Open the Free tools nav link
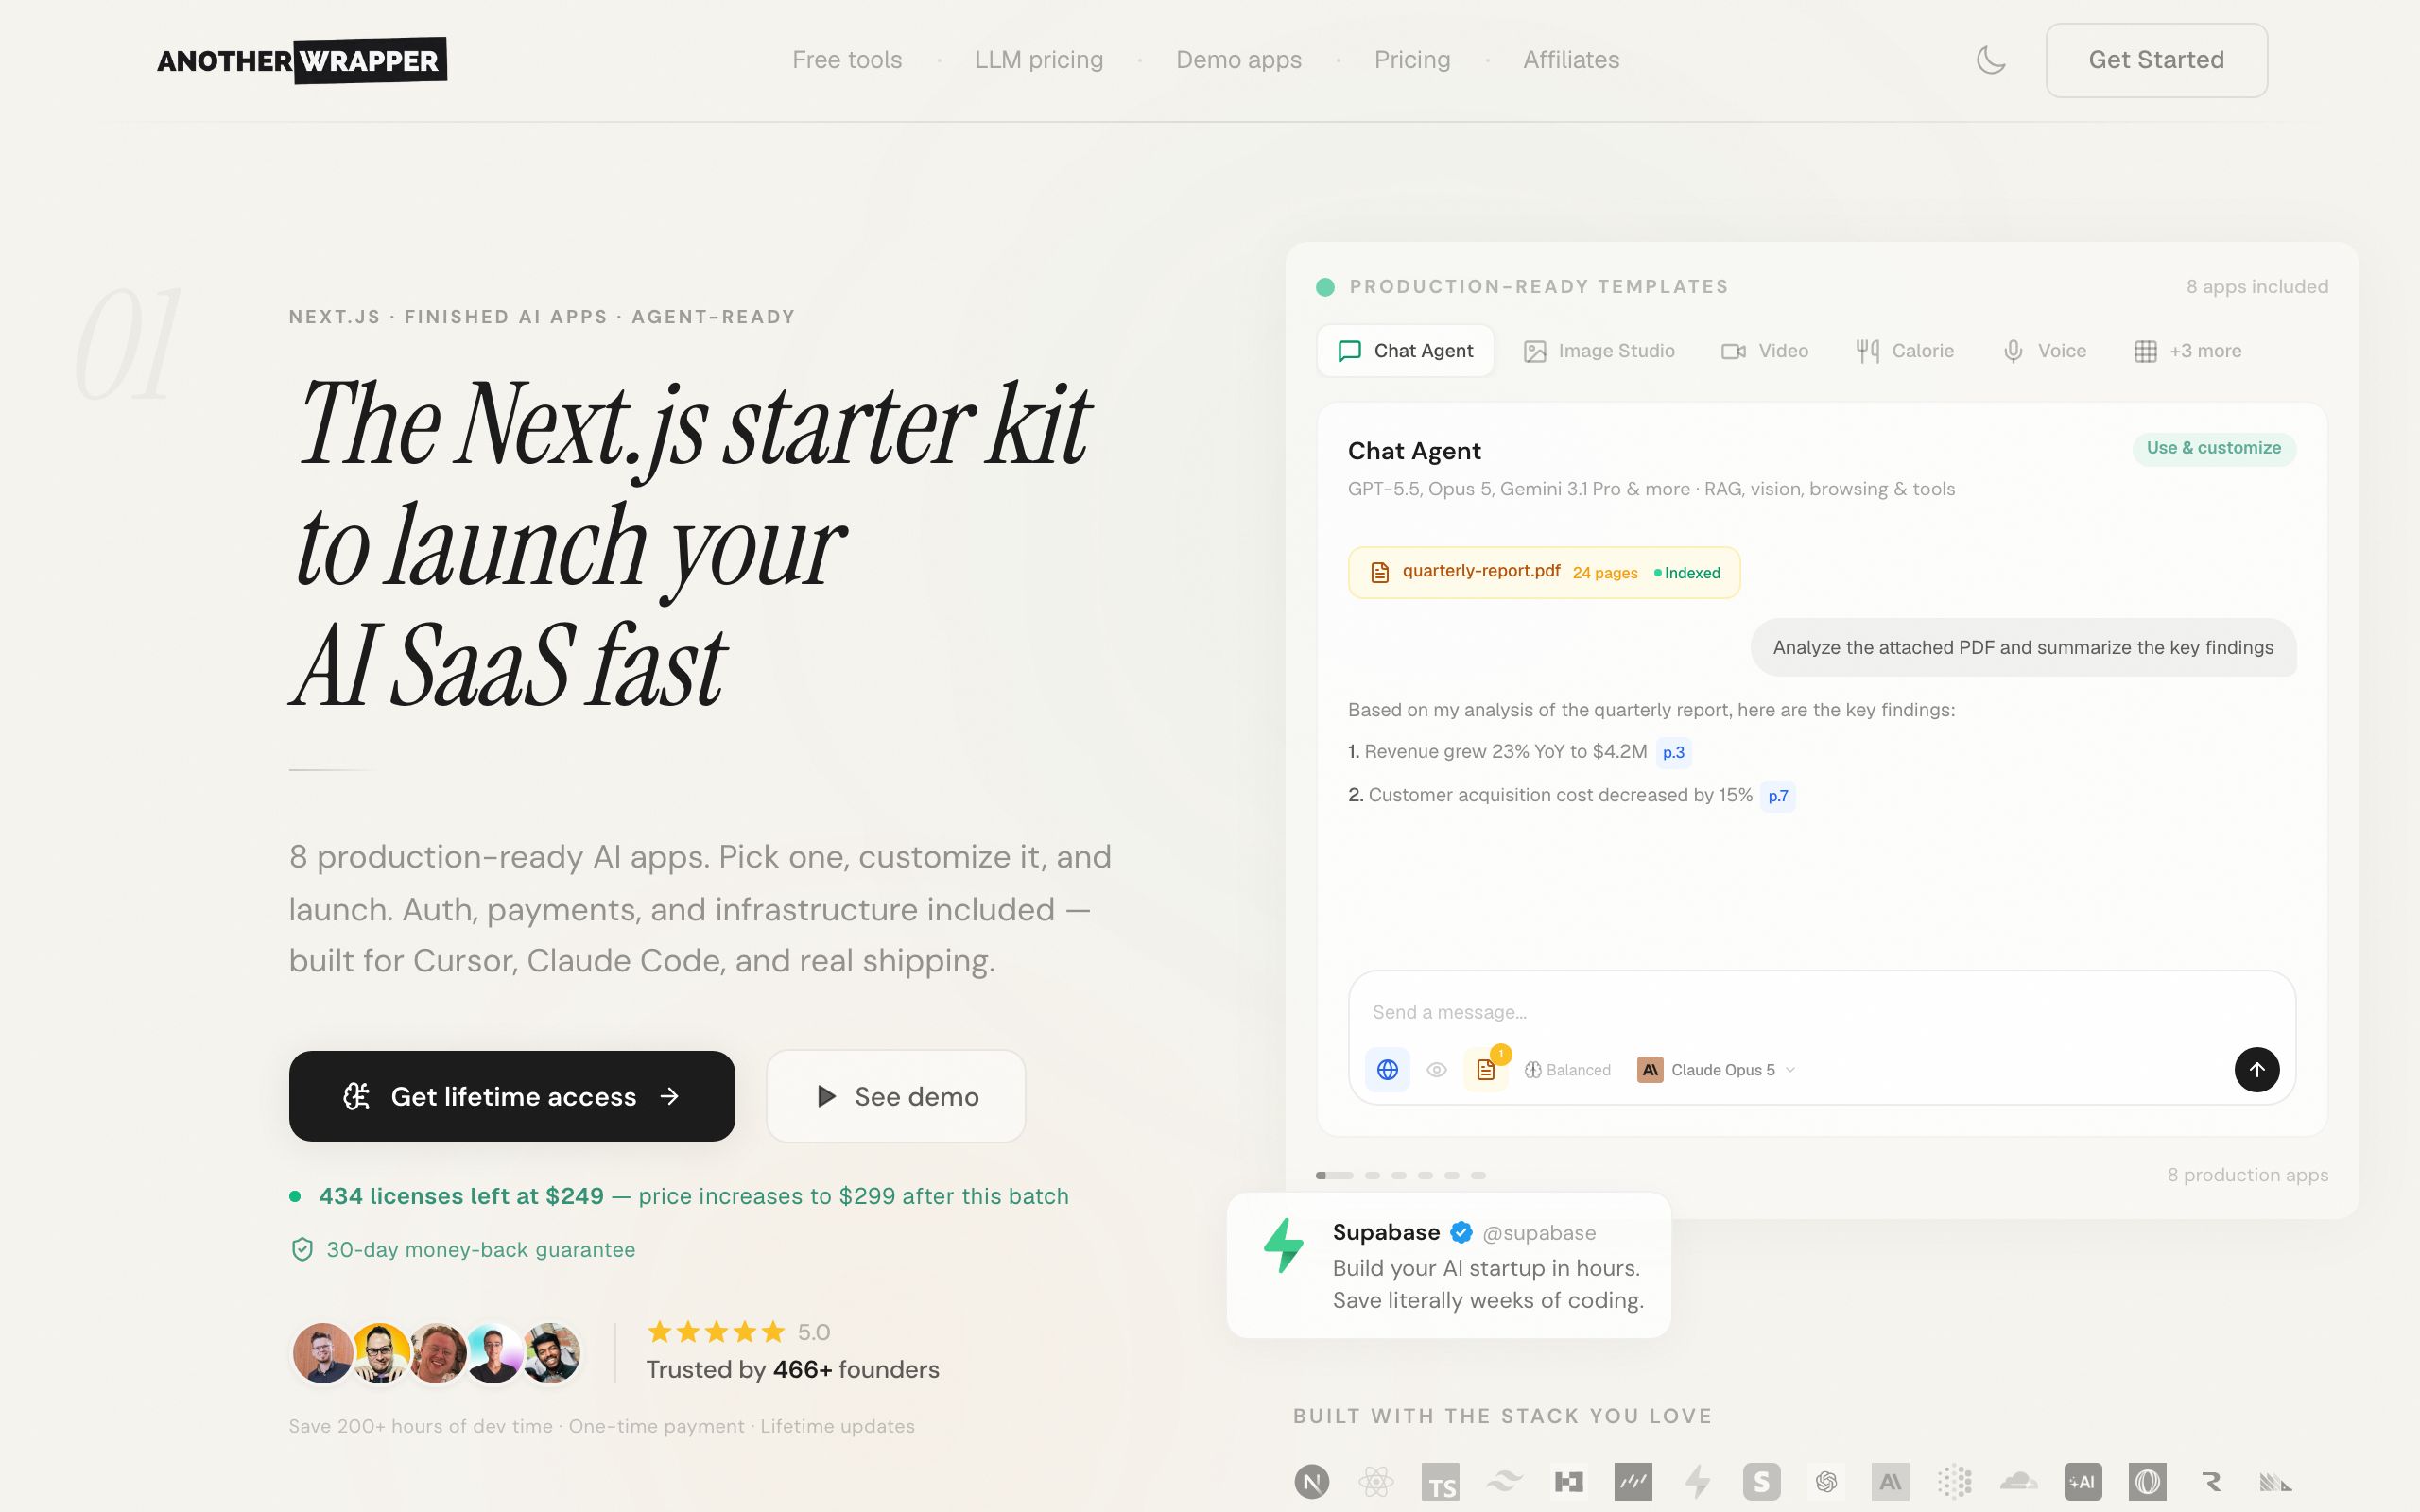The image size is (2420, 1512). click(847, 60)
